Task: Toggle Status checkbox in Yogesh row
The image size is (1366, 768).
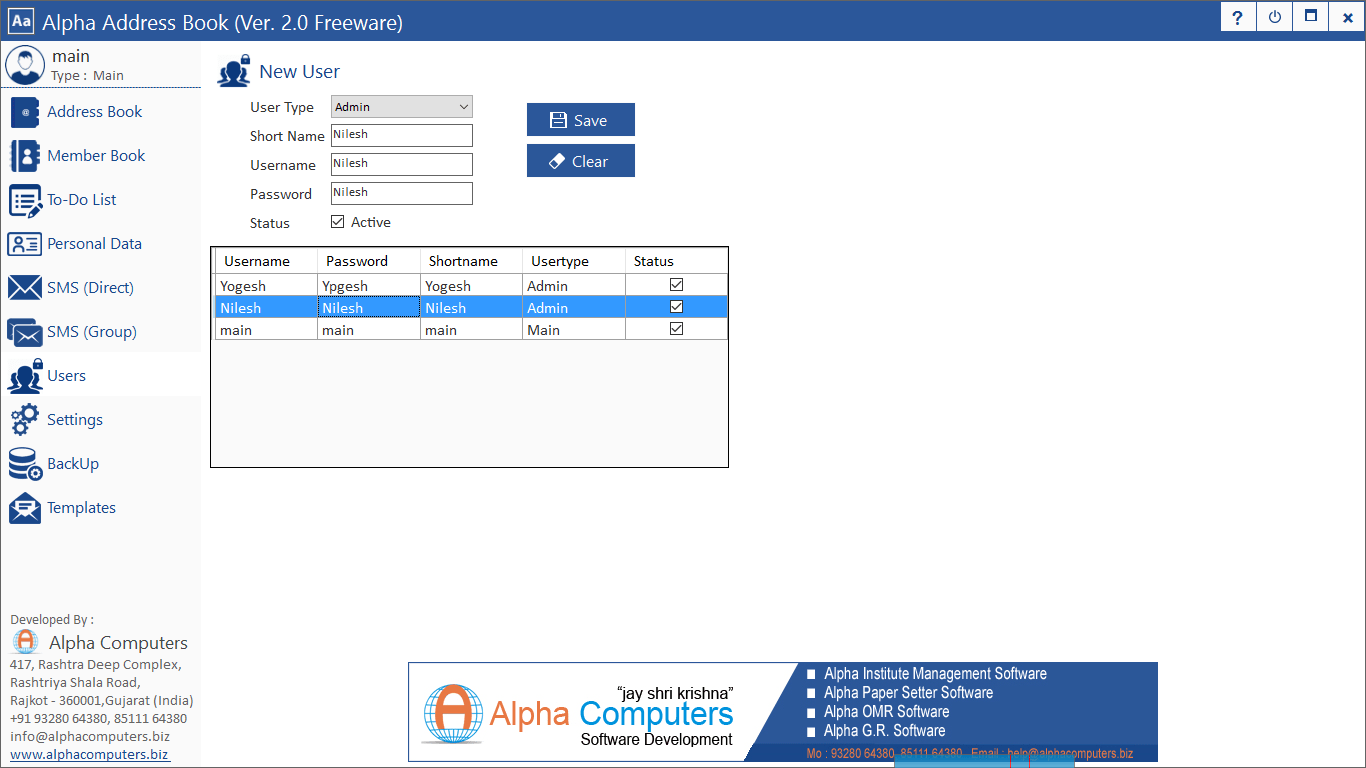Action: pyautogui.click(x=676, y=285)
